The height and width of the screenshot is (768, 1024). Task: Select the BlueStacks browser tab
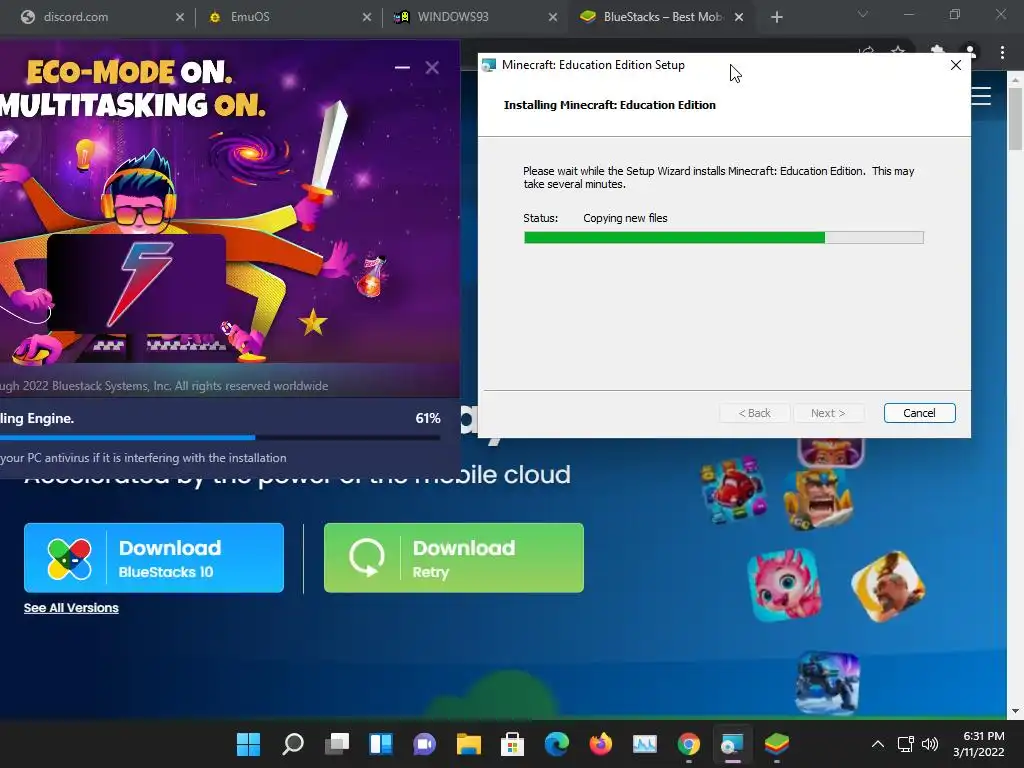pyautogui.click(x=660, y=17)
